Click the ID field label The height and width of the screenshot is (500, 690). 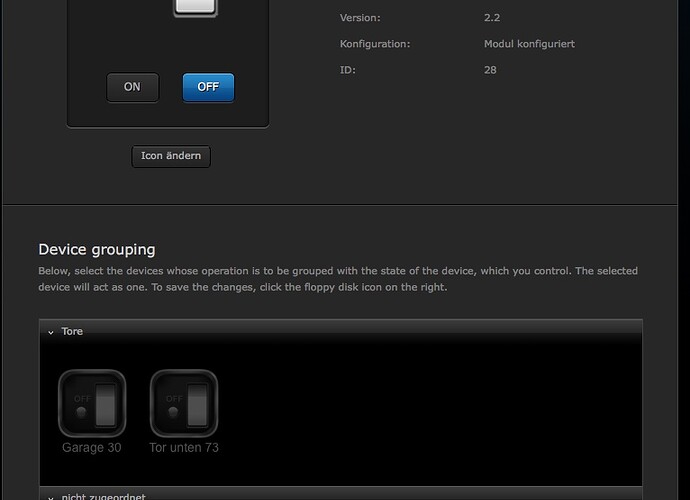pyautogui.click(x=347, y=70)
